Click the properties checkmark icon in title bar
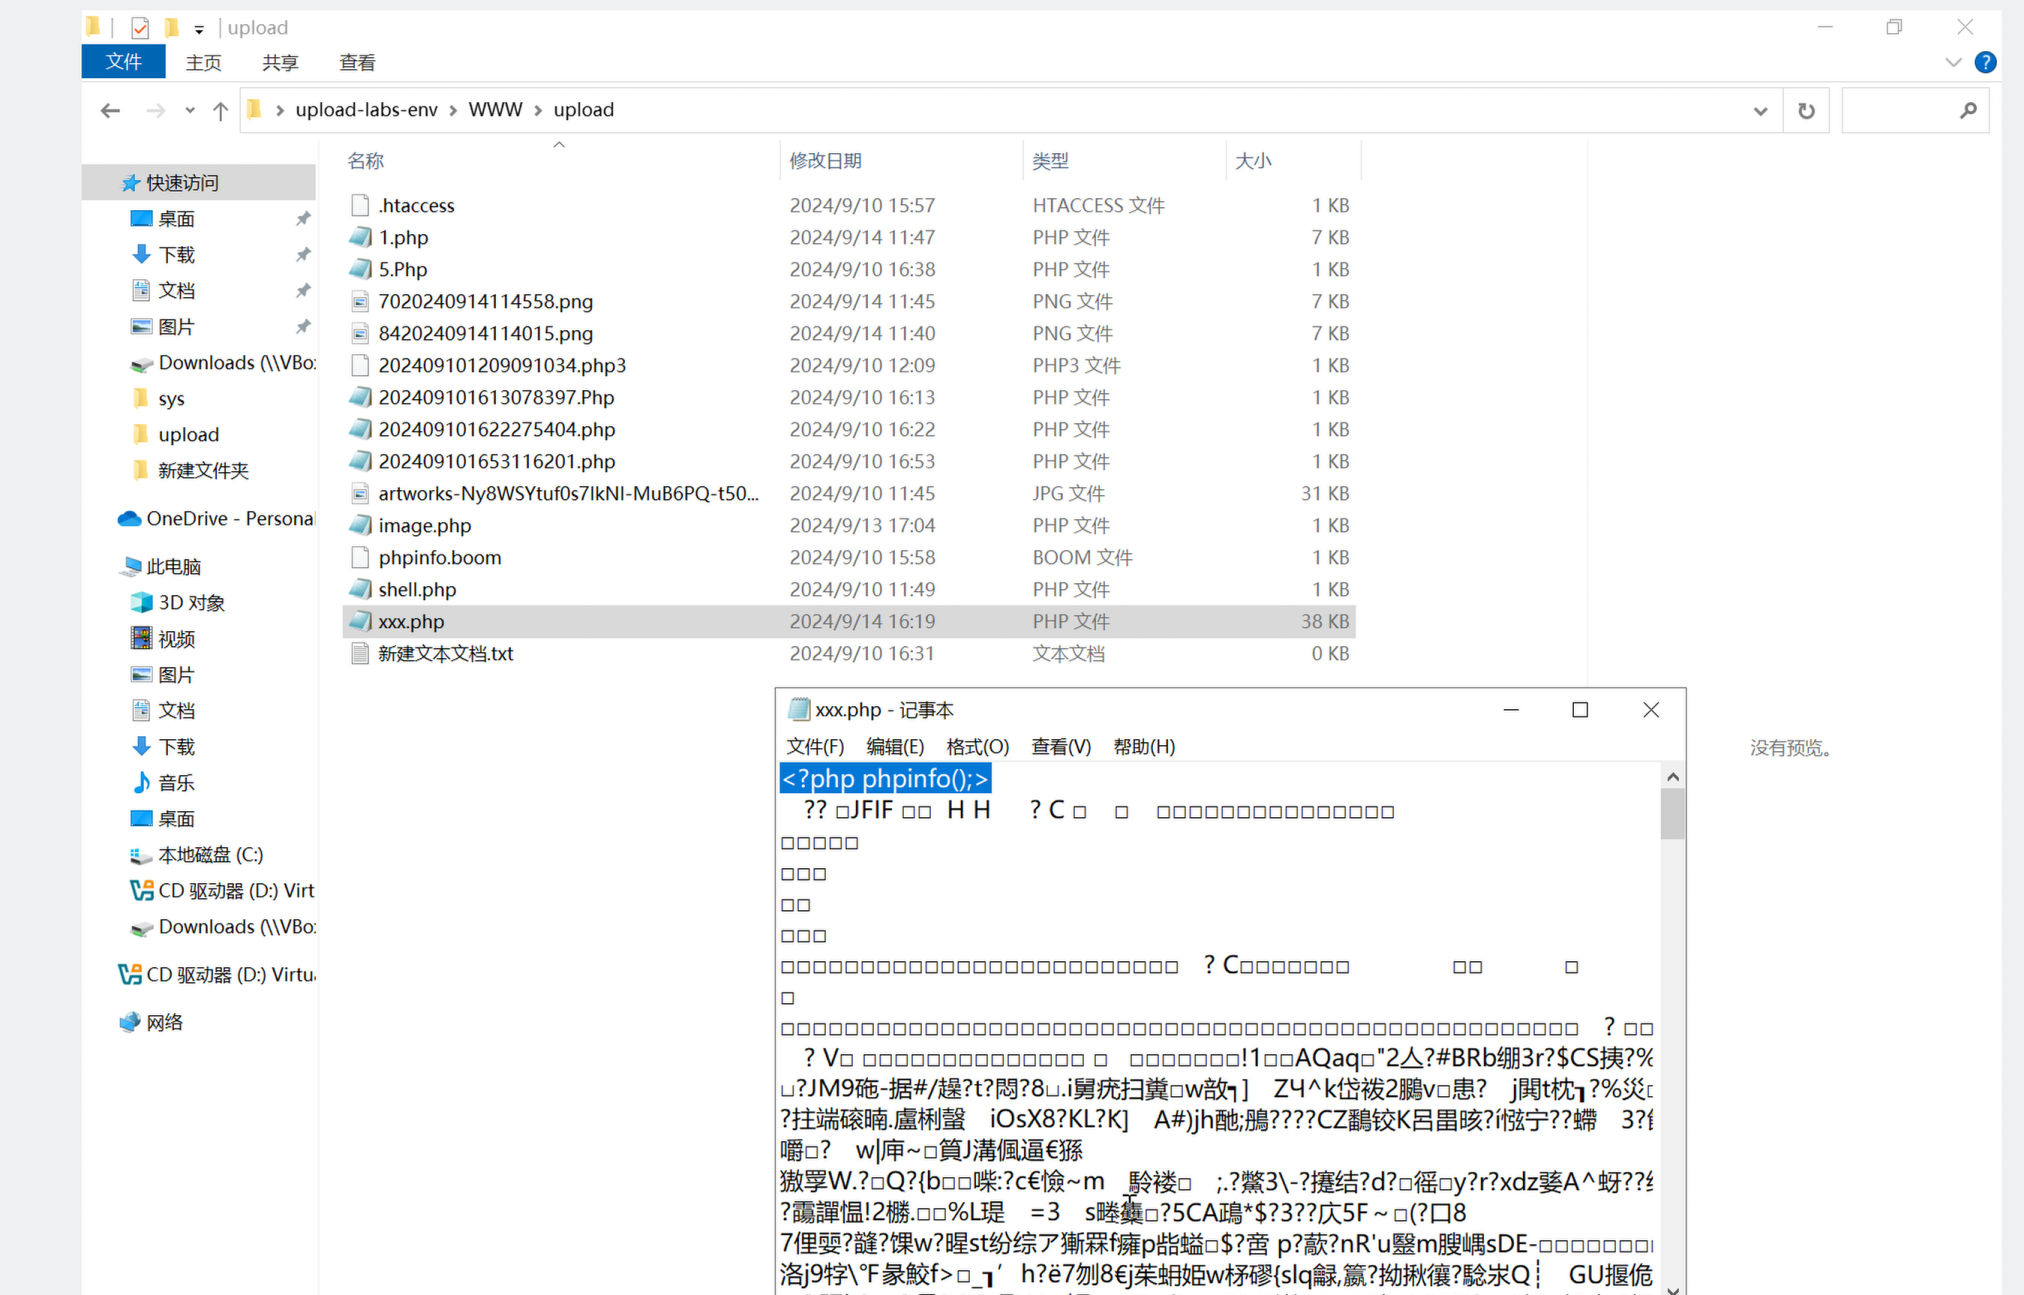Image resolution: width=2024 pixels, height=1295 pixels. coord(140,28)
